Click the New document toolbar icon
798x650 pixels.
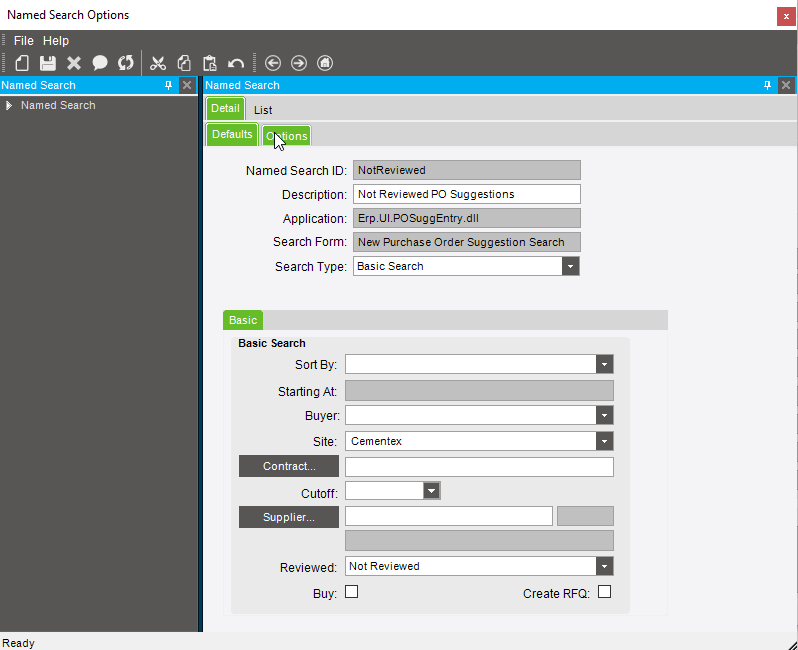(21, 63)
